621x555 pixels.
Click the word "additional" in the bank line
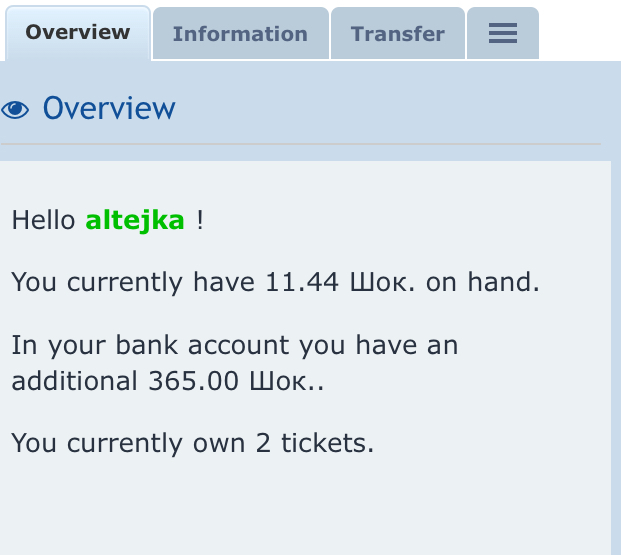pos(74,380)
